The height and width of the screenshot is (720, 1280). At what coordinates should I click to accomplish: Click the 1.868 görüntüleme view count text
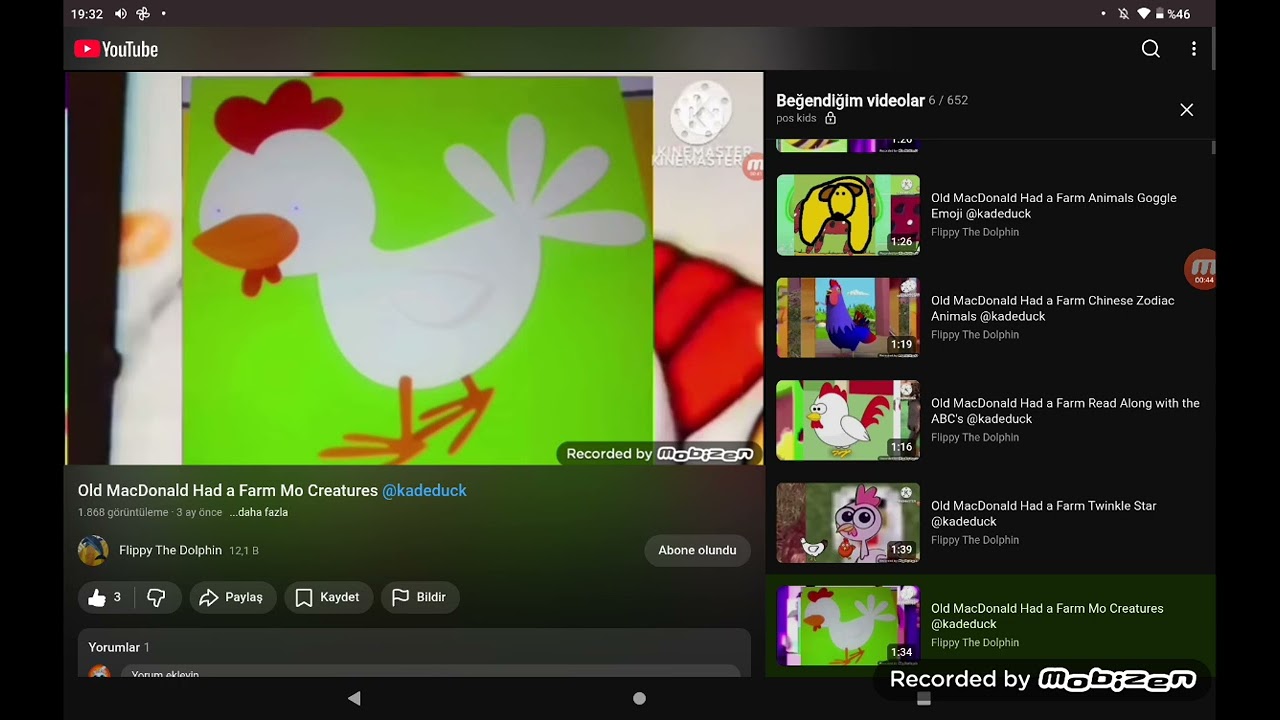pos(123,512)
